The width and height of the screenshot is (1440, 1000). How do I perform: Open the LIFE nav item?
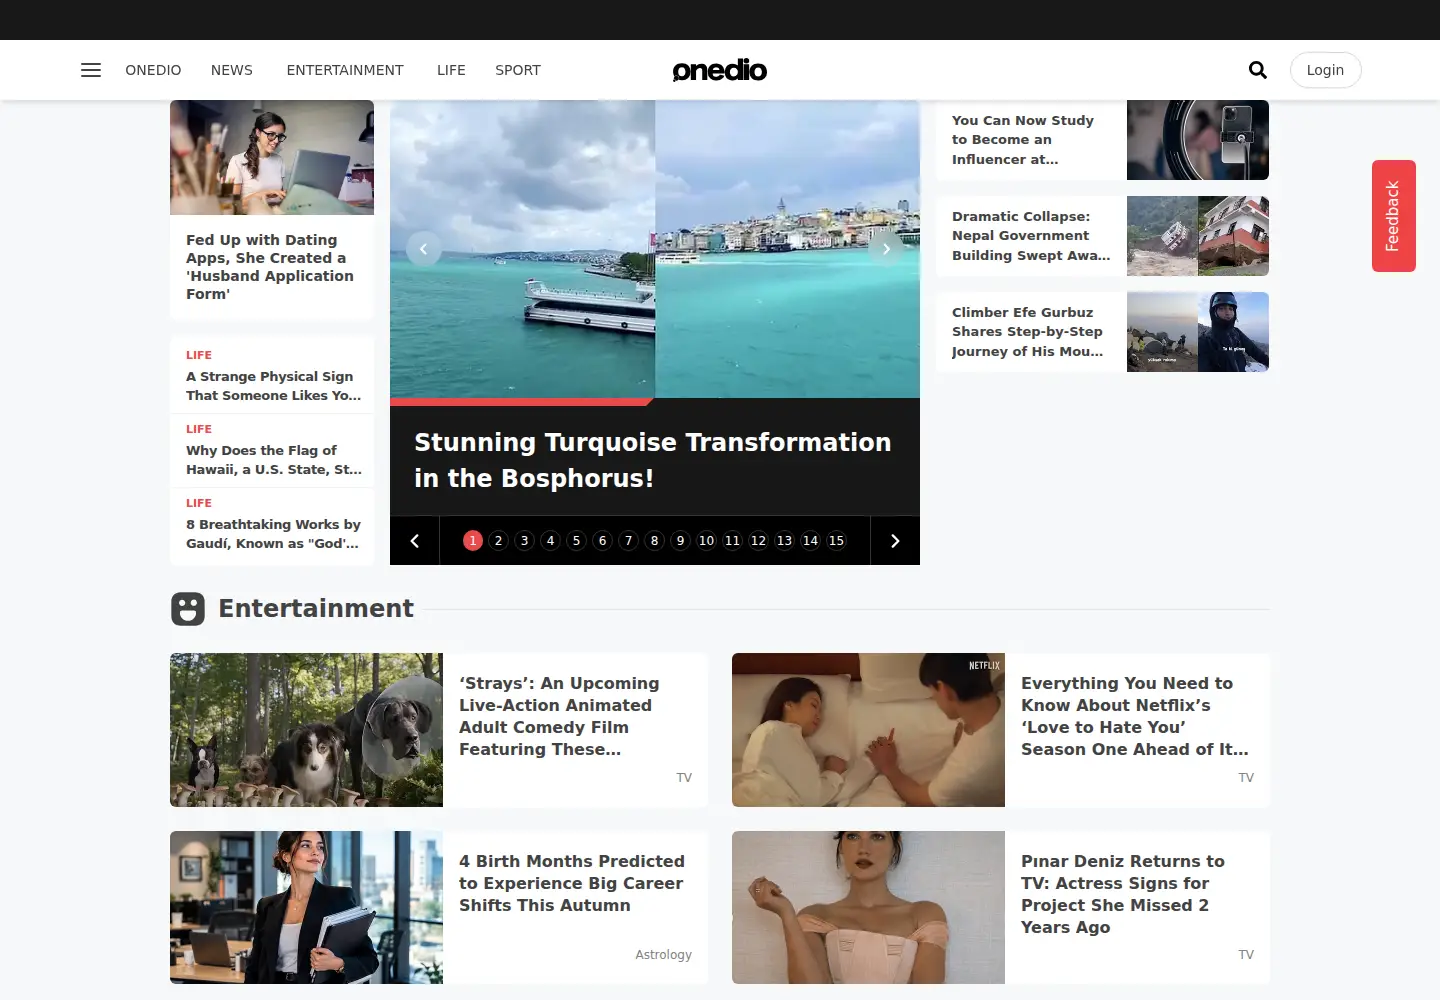tap(451, 70)
